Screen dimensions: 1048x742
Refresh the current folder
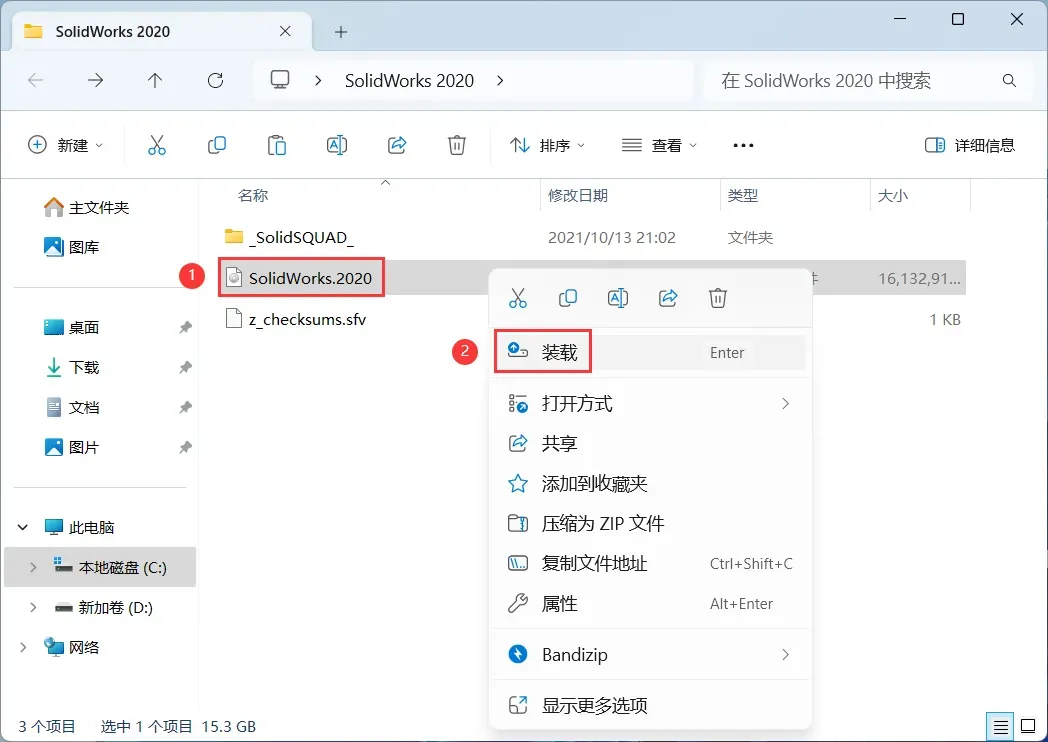pyautogui.click(x=215, y=81)
